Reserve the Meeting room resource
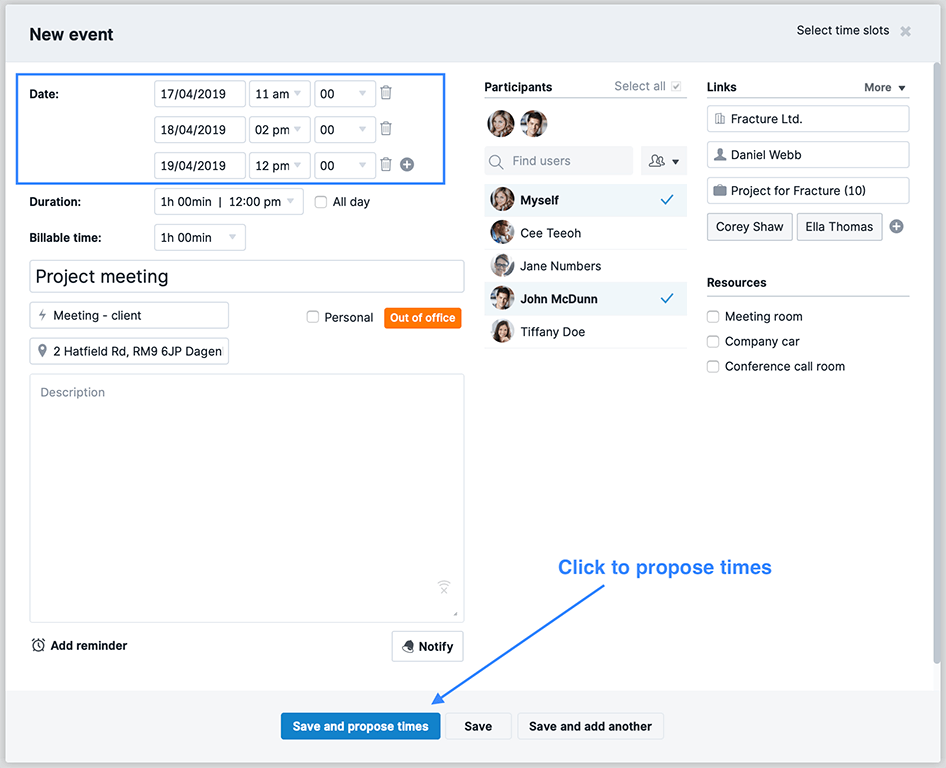This screenshot has height=768, width=946. [x=713, y=317]
